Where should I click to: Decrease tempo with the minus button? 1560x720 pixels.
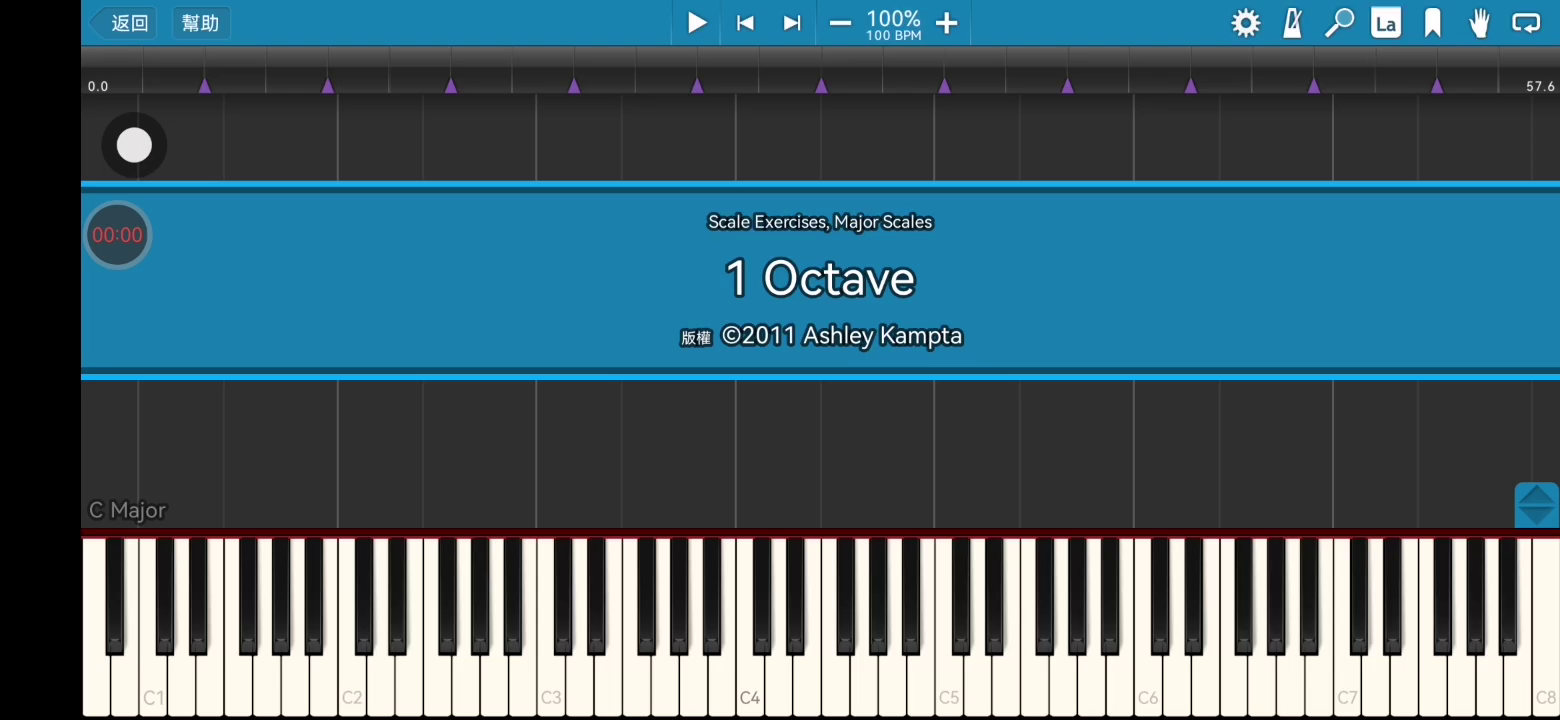click(840, 23)
